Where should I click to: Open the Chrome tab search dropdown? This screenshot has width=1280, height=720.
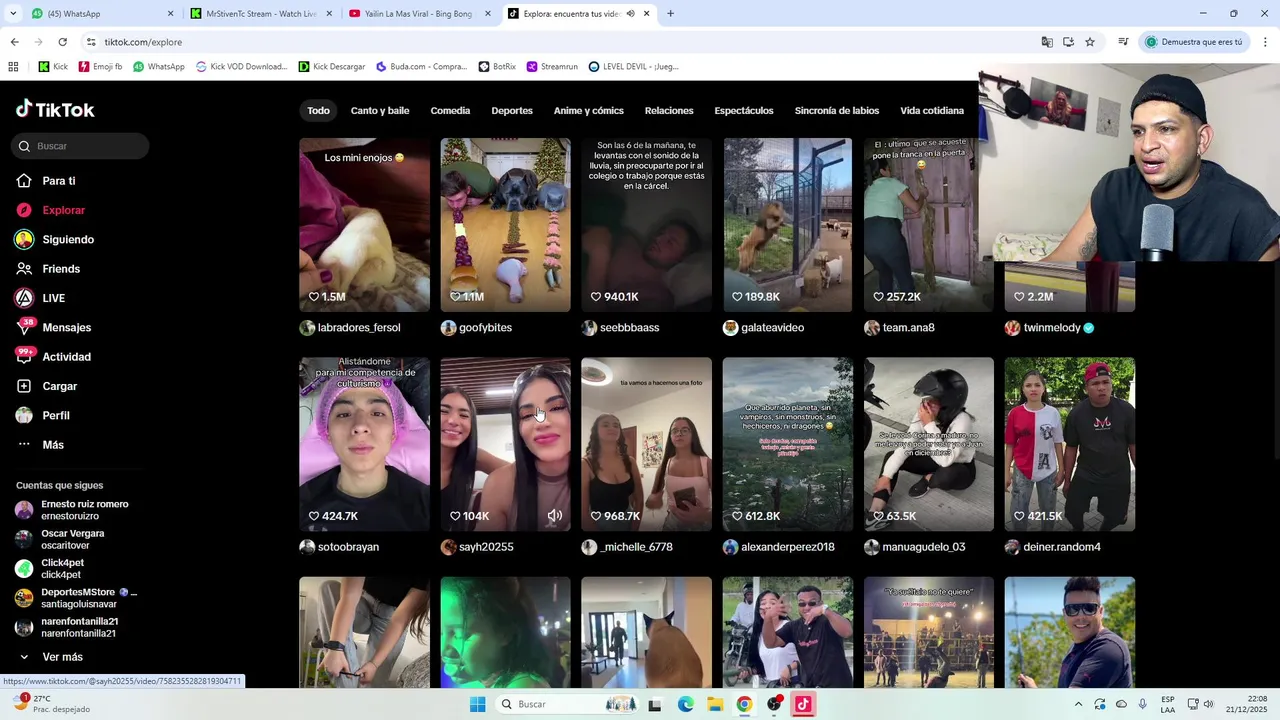(x=13, y=14)
